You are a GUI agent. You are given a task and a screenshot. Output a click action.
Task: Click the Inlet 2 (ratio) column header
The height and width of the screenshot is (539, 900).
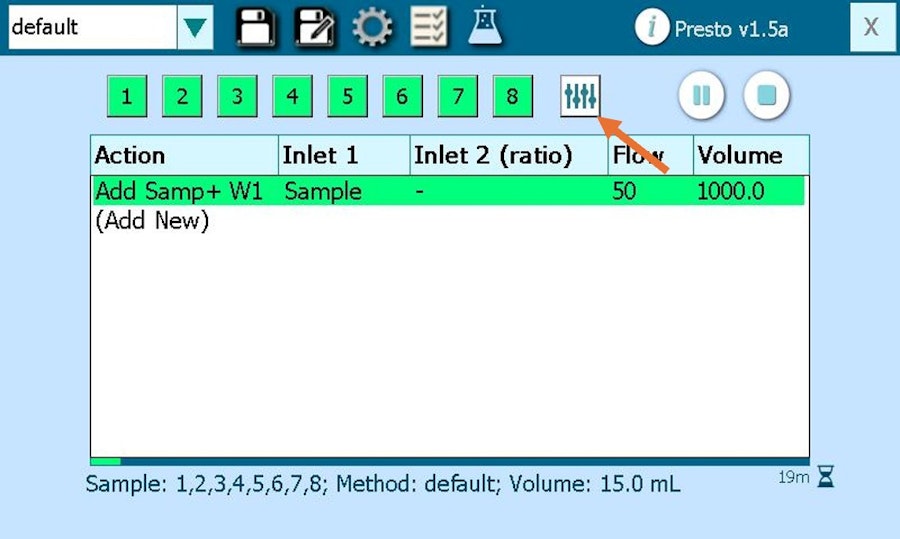[509, 155]
